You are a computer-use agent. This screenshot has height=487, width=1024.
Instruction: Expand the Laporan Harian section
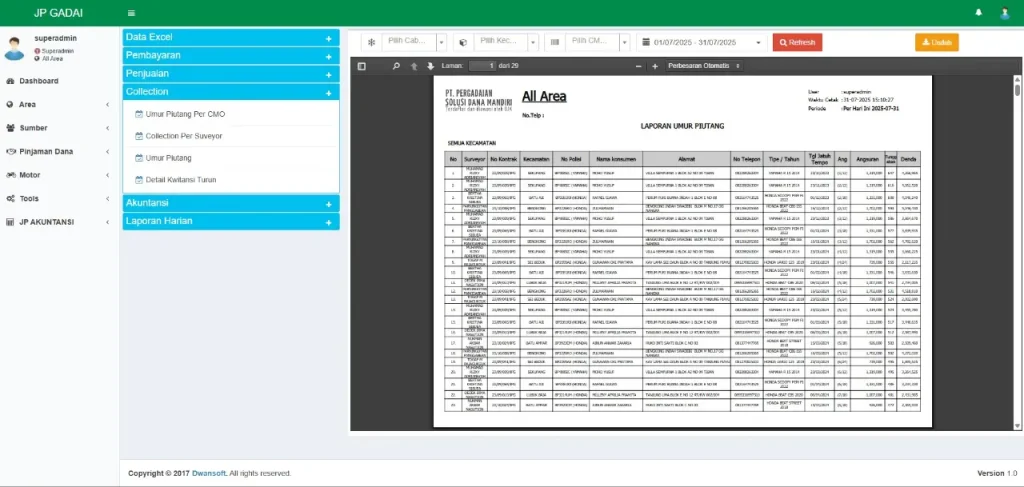[x=231, y=222]
